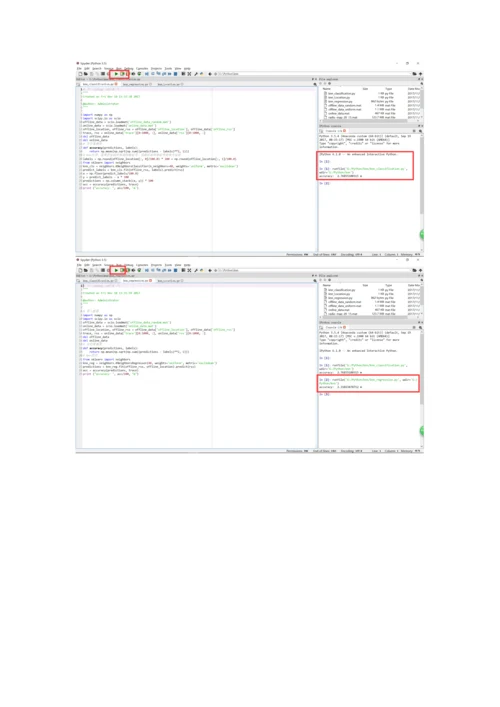
Task: Click knn_location.py in upper File explorer
Action: coord(339,97)
